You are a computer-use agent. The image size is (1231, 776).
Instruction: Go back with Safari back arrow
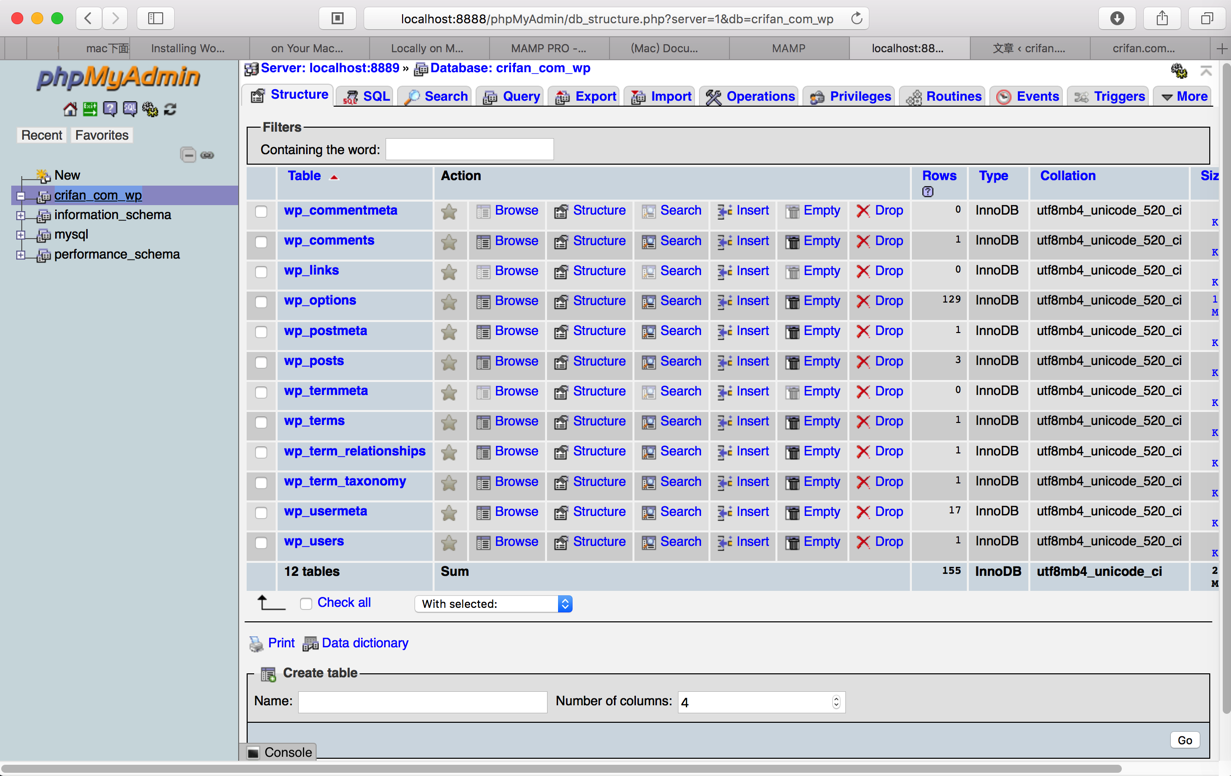coord(88,18)
